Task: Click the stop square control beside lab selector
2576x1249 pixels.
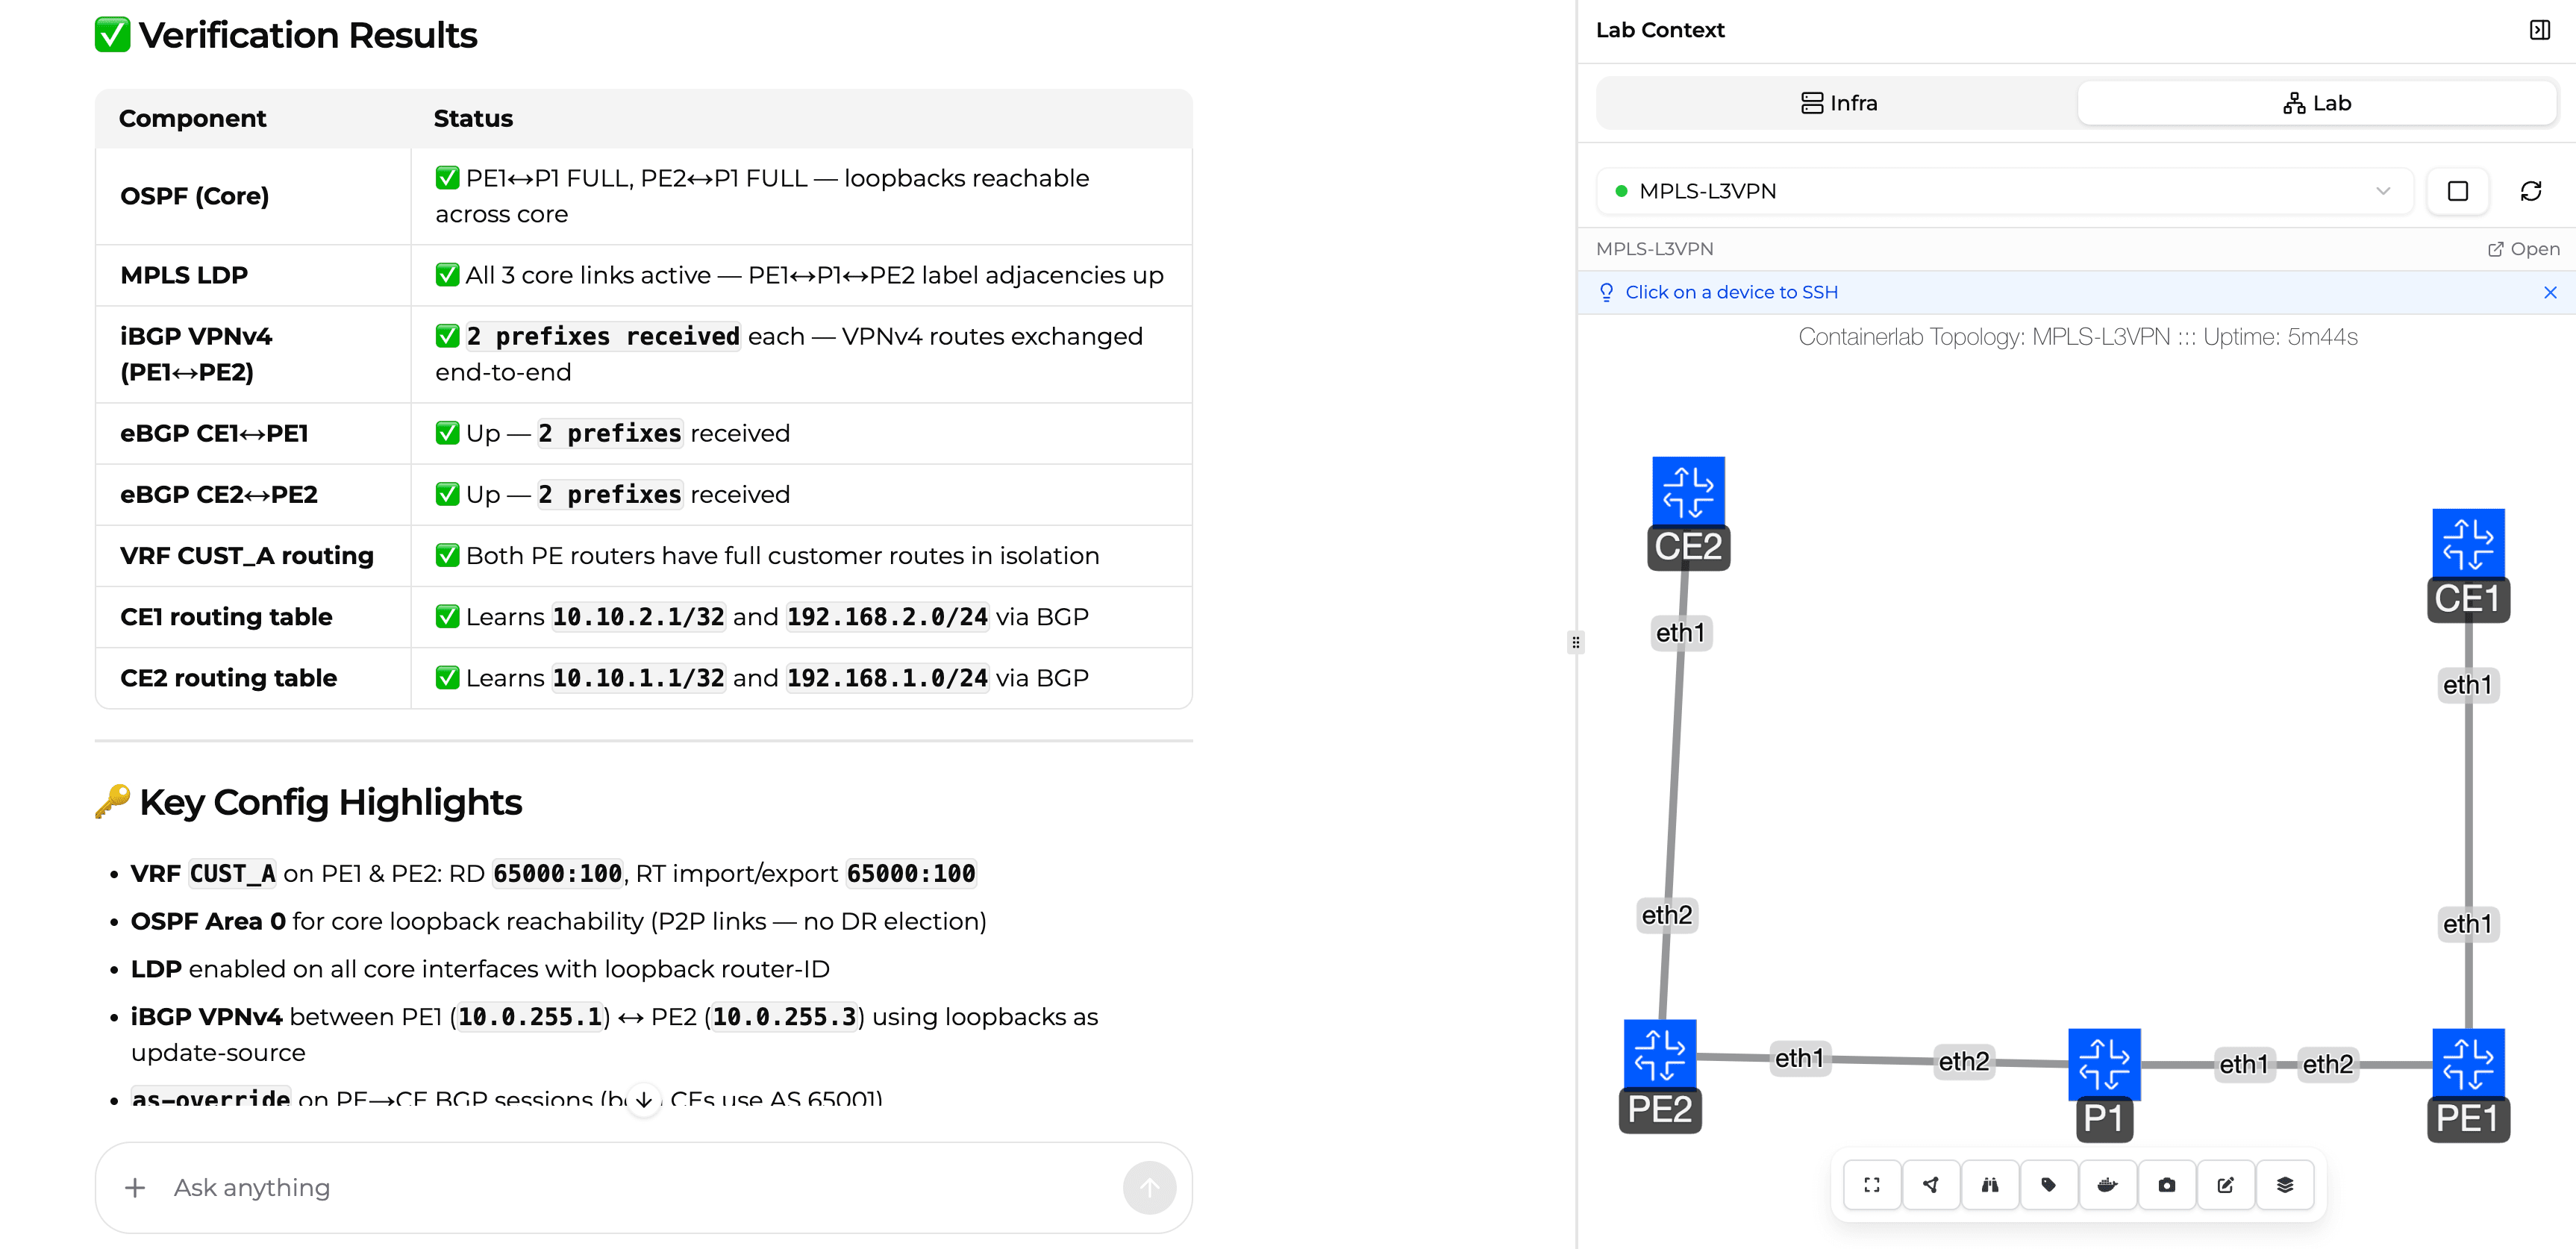Action: point(2458,190)
